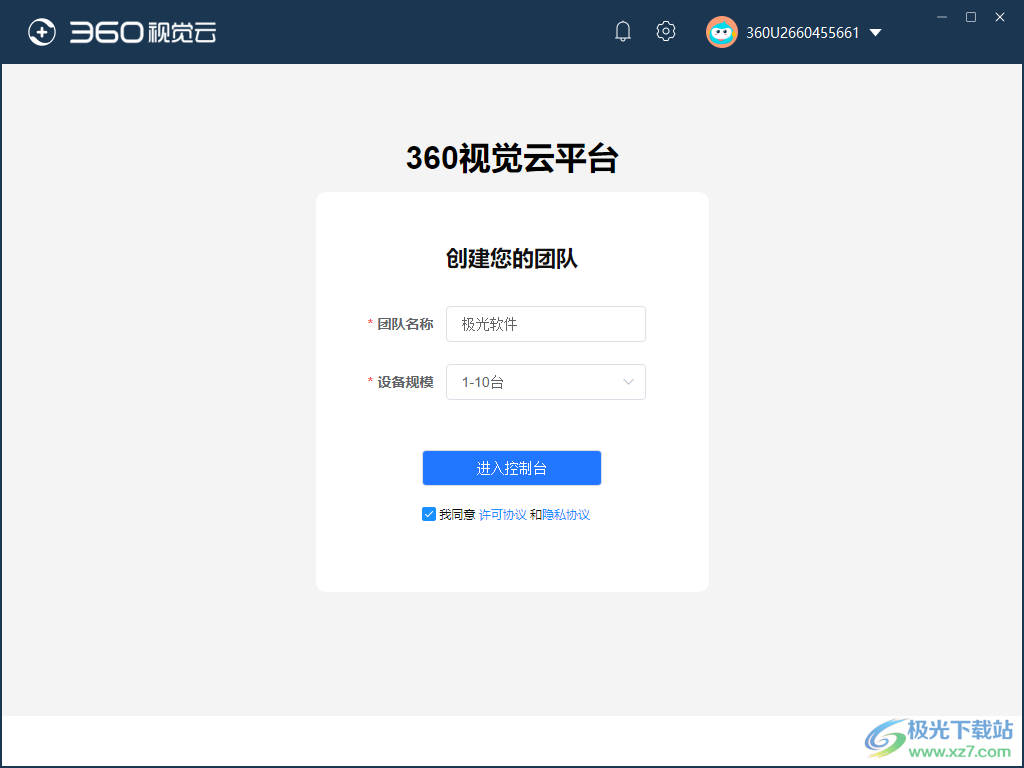Viewport: 1024px width, 768px height.
Task: Open the 隐私协议 link
Action: pyautogui.click(x=566, y=515)
